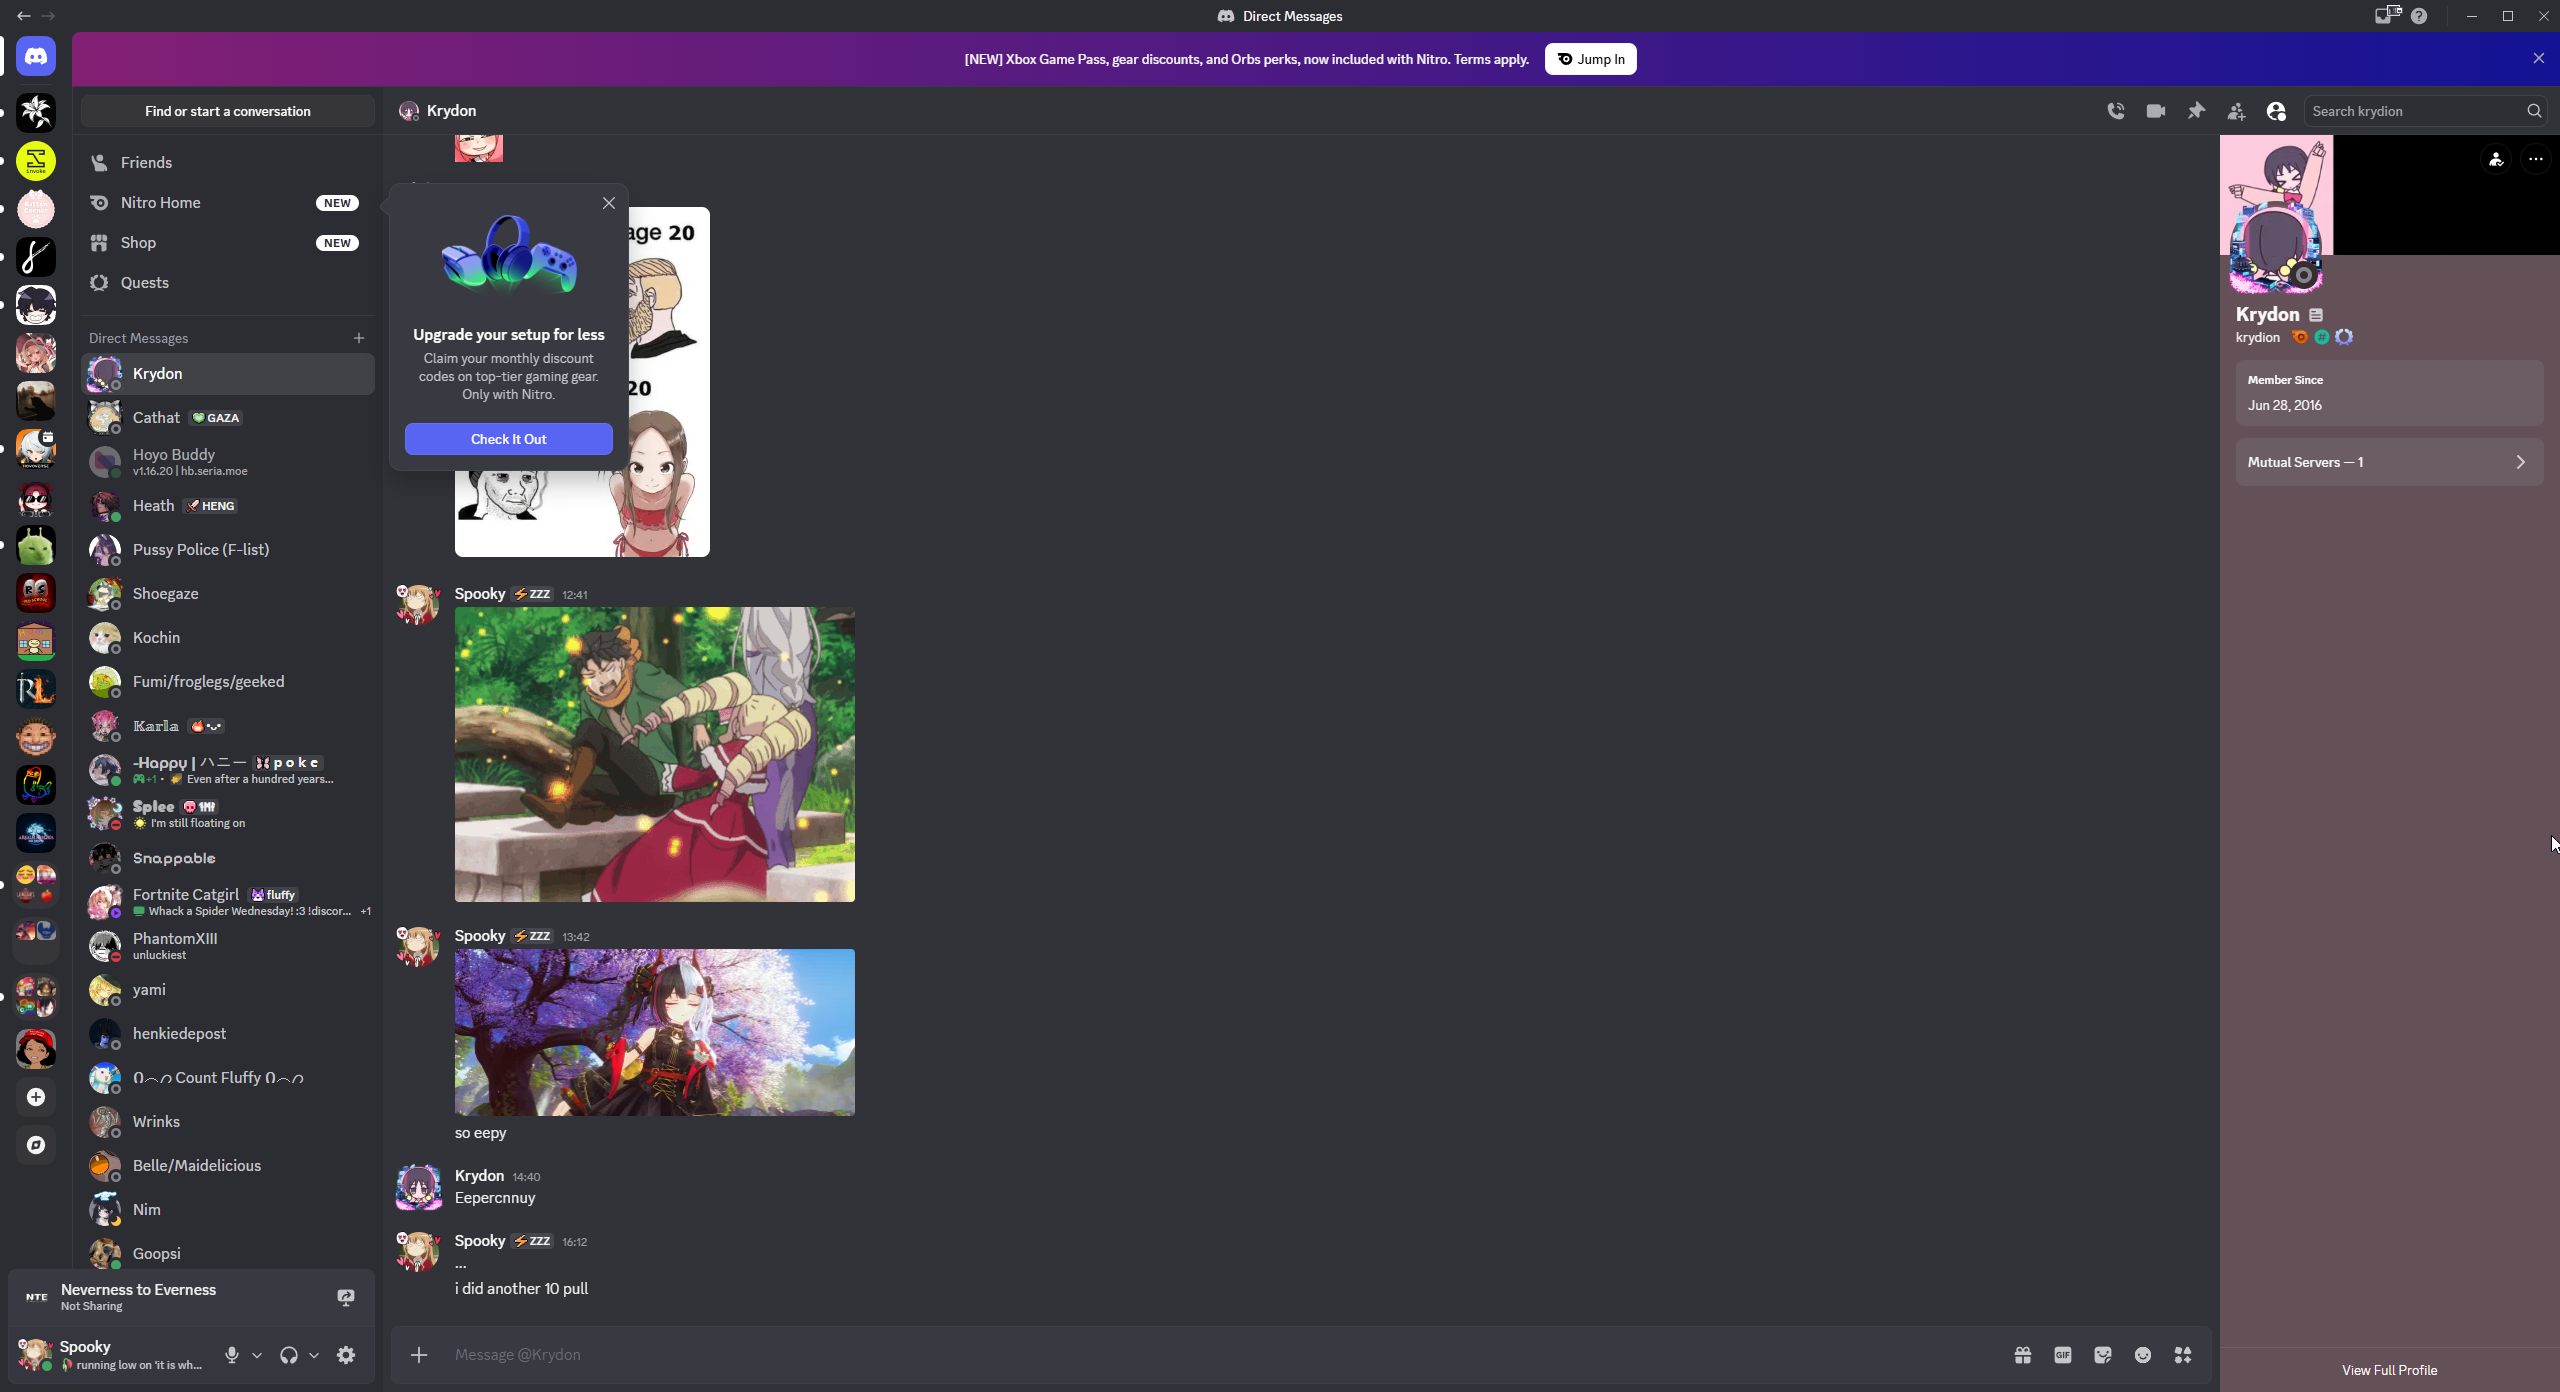Open the Cathat conversation
Screen dimensions: 2560x1392
(228, 417)
